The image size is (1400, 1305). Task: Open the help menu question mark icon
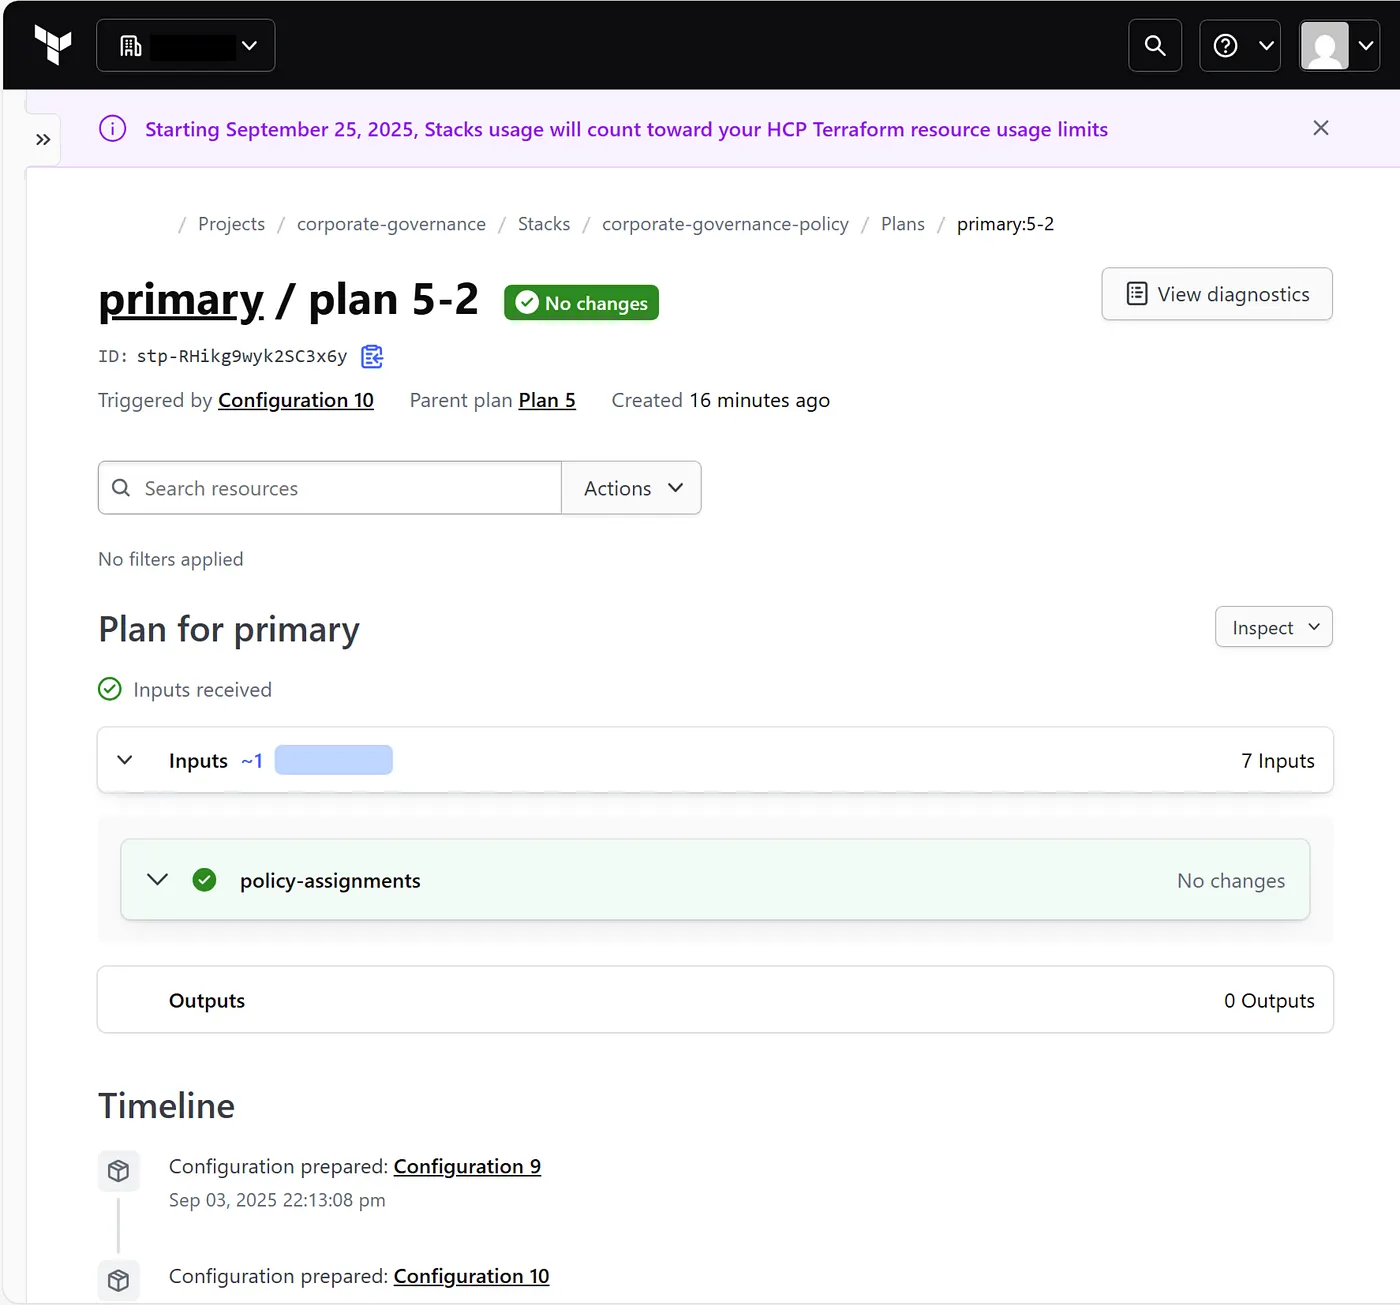1239,45
